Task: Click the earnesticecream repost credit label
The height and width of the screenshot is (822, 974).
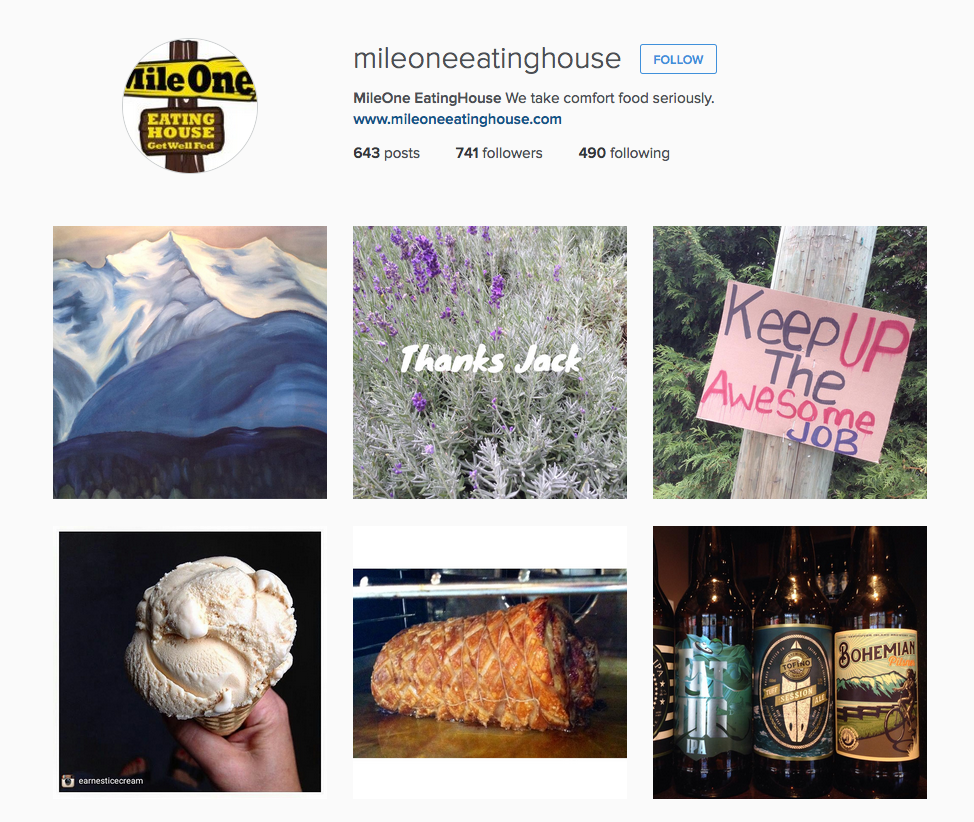Action: 111,781
